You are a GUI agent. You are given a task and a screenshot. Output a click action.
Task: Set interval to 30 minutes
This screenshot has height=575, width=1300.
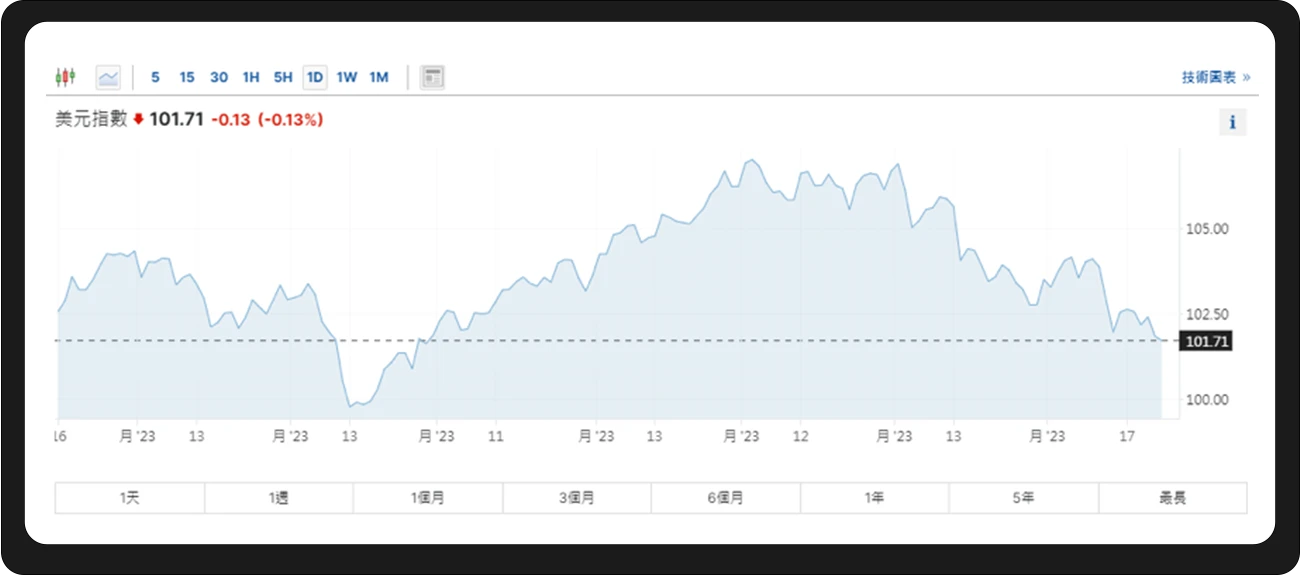(219, 77)
